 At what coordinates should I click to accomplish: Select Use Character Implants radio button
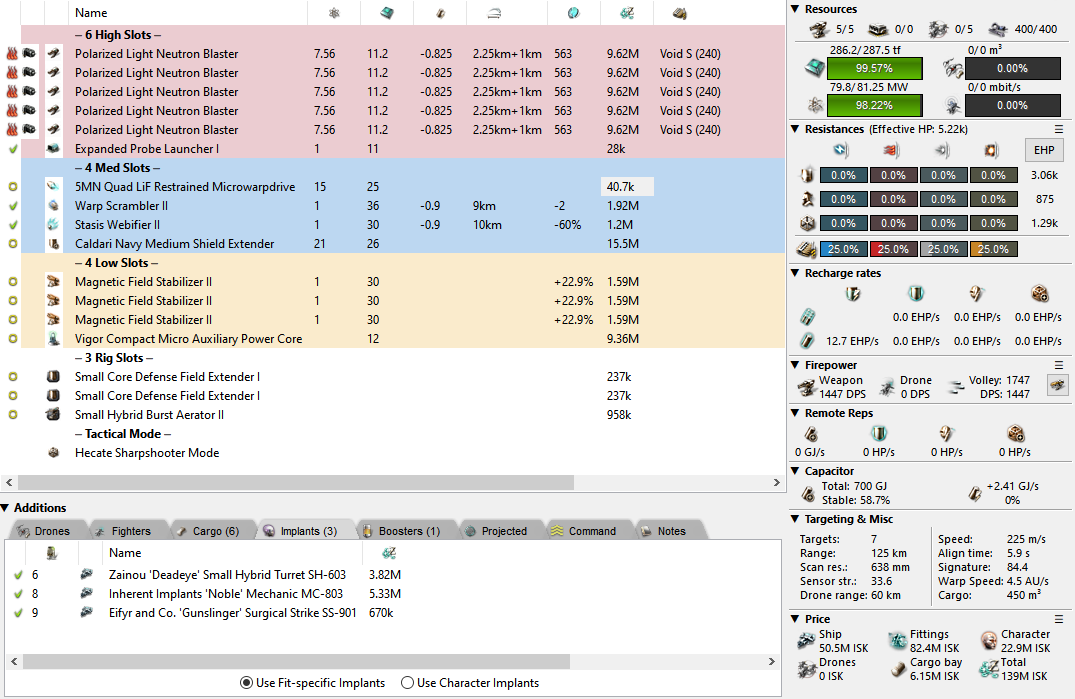tap(407, 683)
